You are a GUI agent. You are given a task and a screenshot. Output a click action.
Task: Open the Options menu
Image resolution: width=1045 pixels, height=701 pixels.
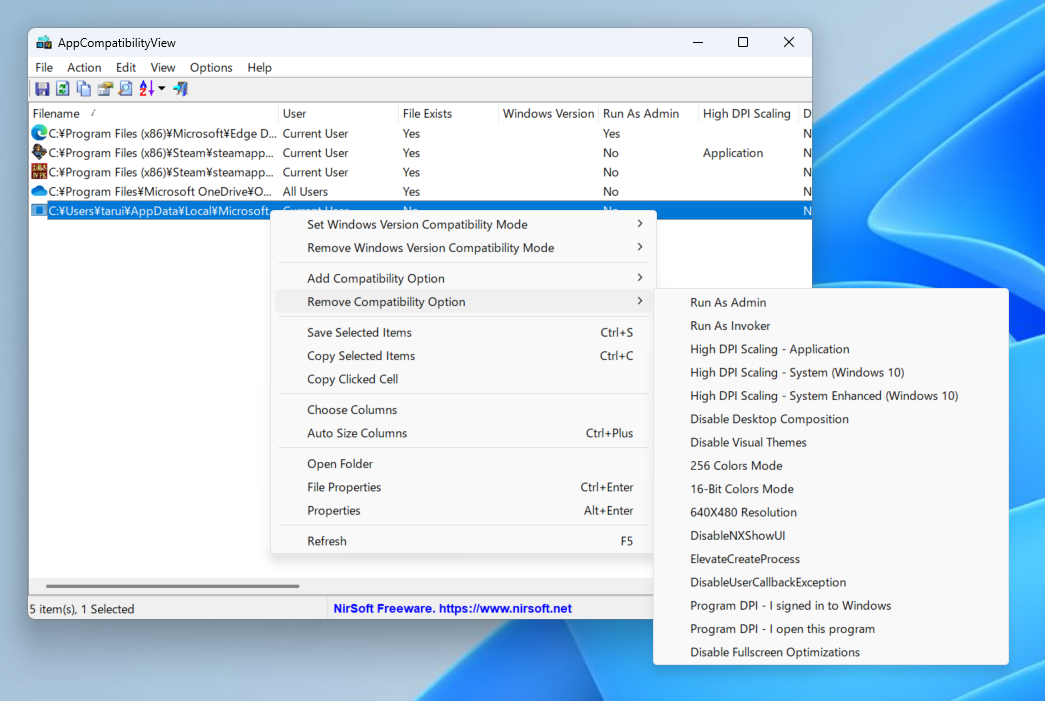click(211, 67)
